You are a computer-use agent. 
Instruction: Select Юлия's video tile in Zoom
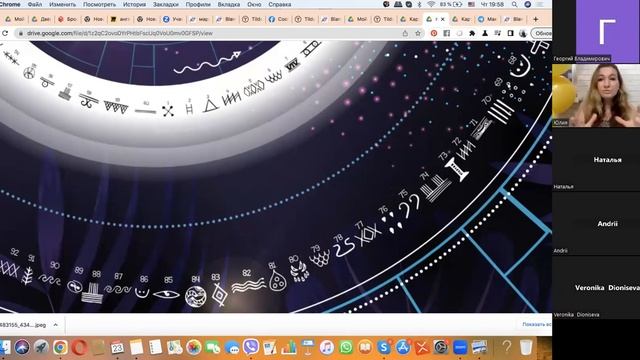coord(596,95)
